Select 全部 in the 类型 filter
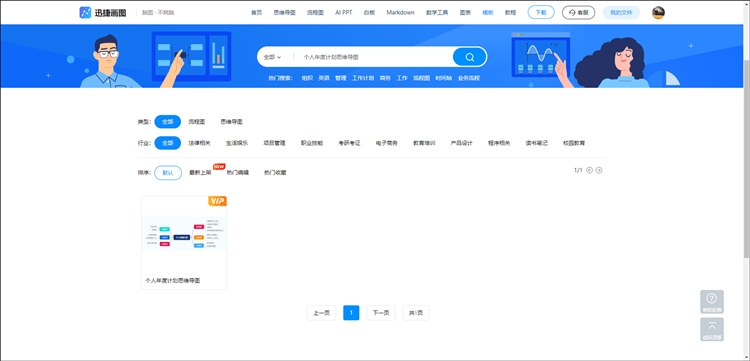Viewport: 750px width, 361px height. (x=167, y=122)
